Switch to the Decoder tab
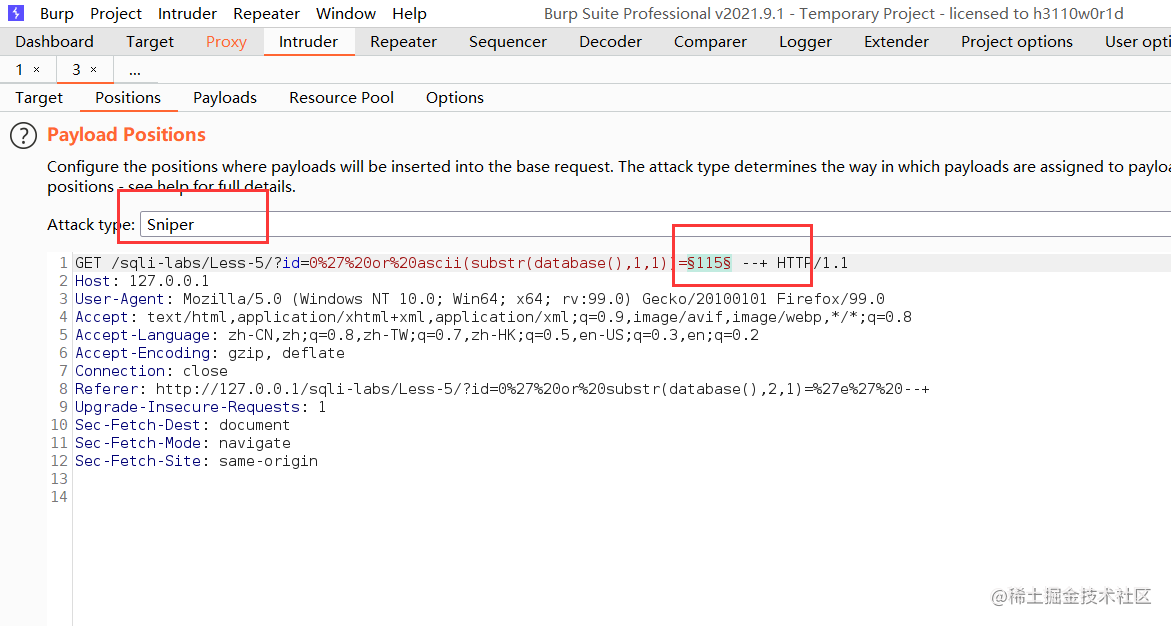 (x=610, y=42)
